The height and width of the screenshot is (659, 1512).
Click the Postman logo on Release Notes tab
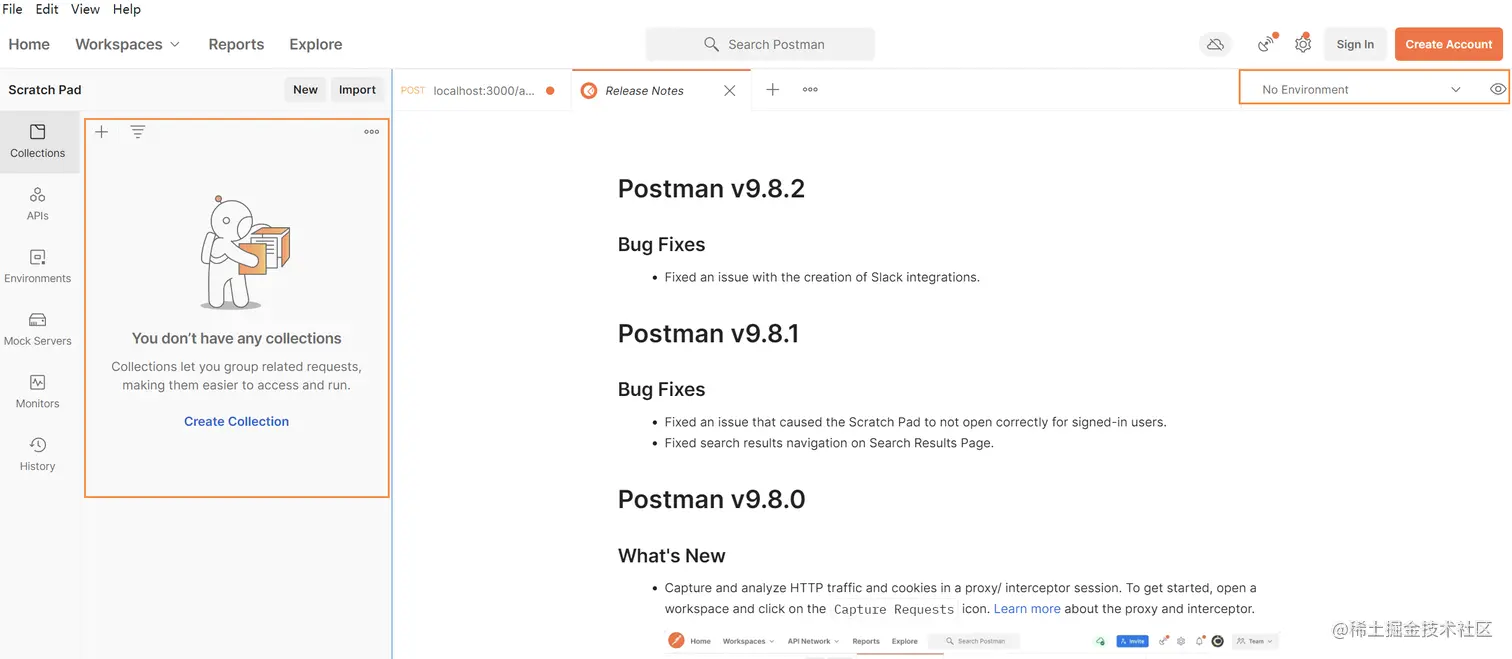coord(589,91)
